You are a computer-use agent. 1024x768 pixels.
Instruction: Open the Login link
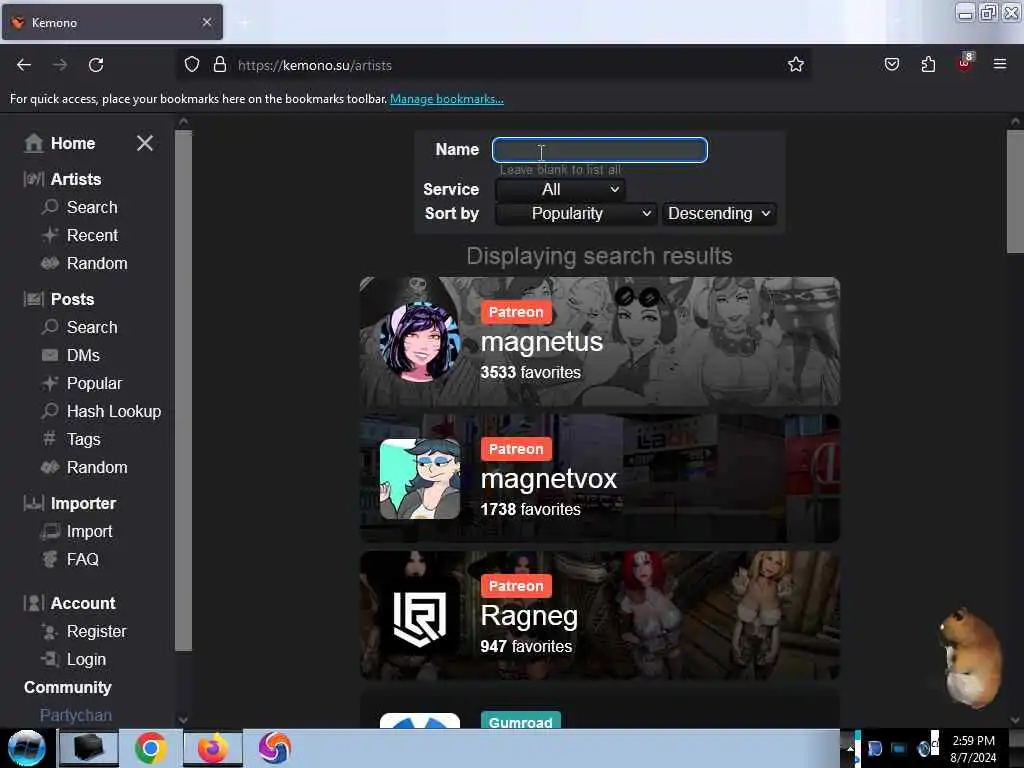tap(86, 660)
